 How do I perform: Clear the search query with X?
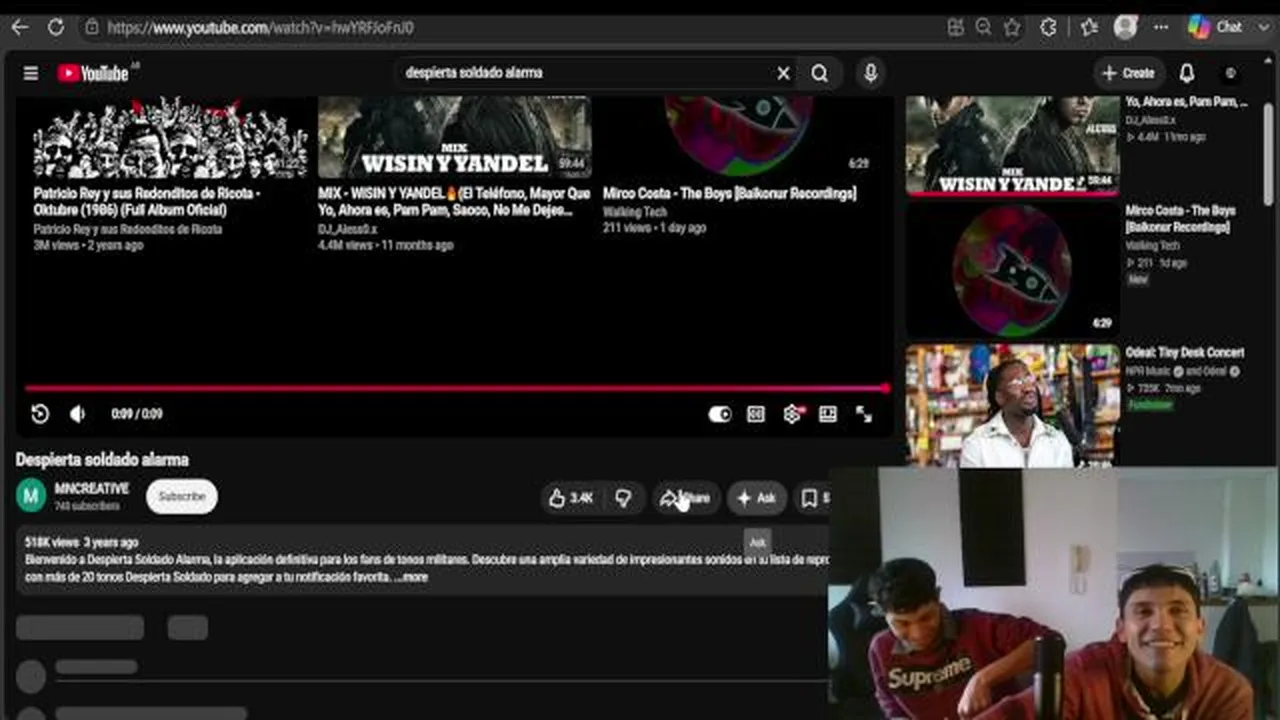(783, 73)
